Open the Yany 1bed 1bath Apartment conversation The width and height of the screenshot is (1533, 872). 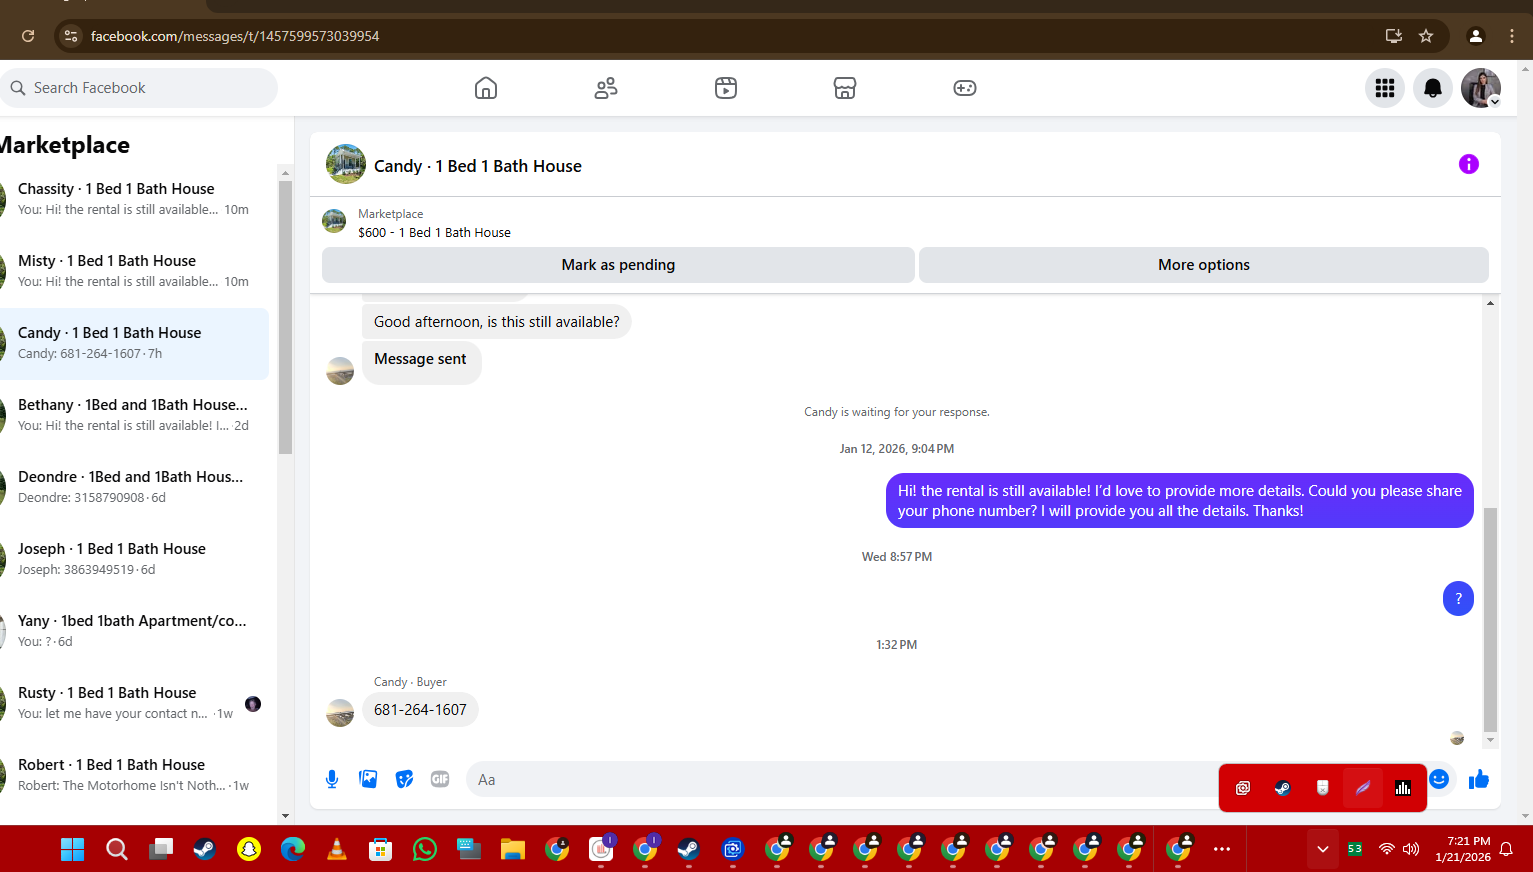tap(134, 631)
